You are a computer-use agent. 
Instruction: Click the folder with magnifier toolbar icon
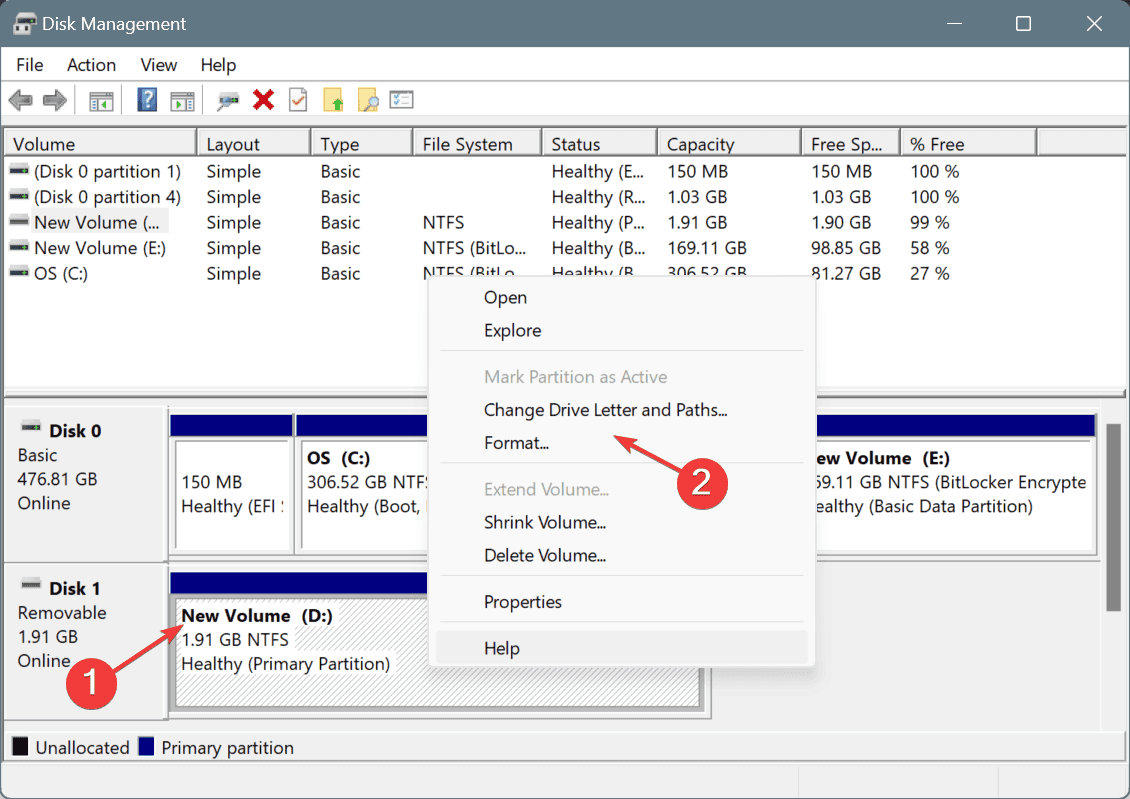click(x=368, y=100)
